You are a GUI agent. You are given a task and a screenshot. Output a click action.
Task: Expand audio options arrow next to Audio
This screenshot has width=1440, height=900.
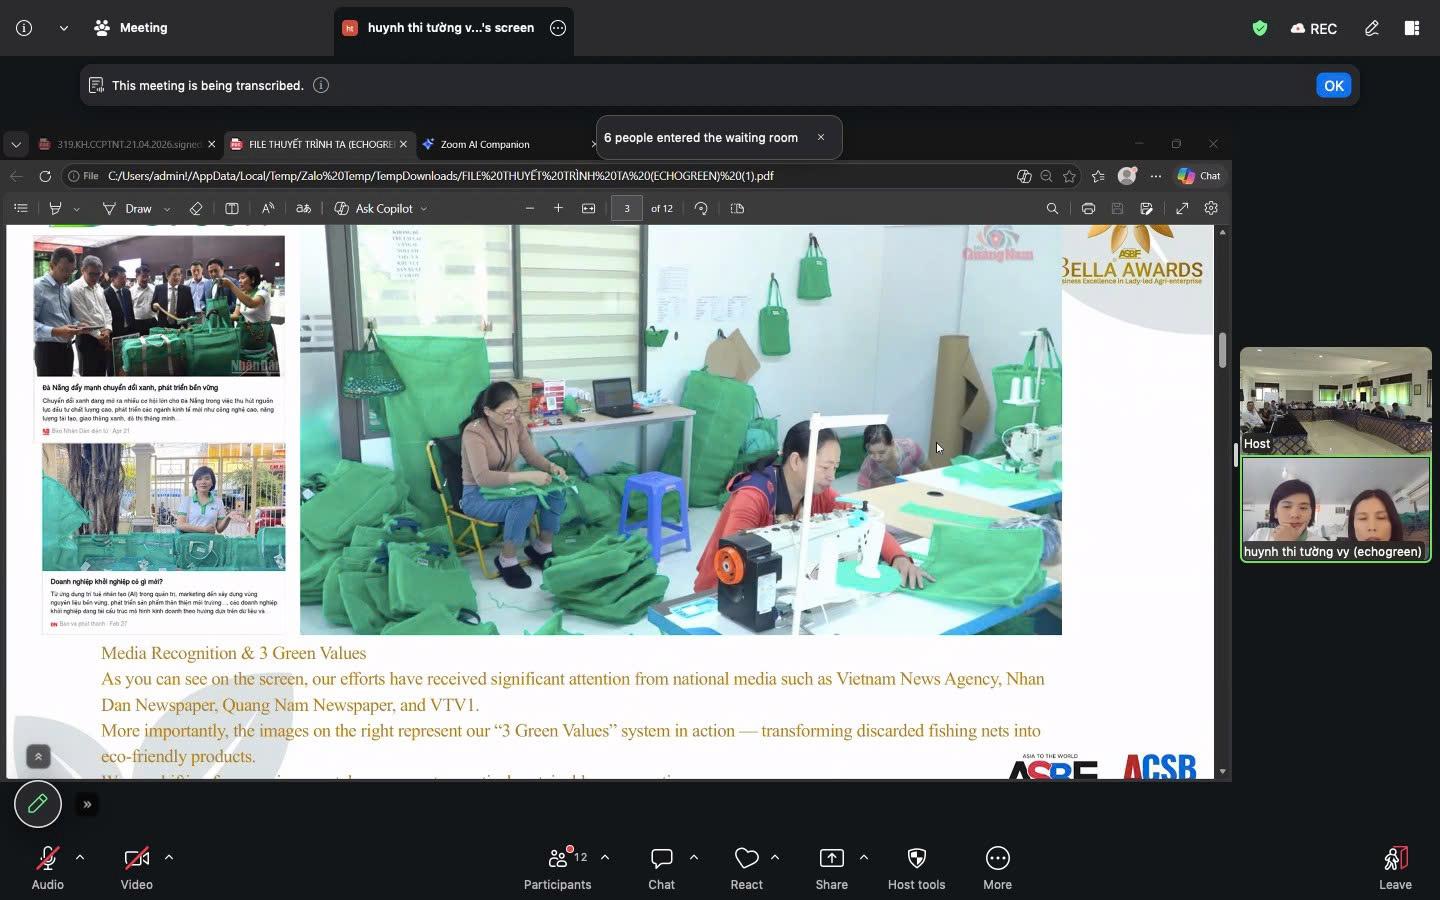pos(80,857)
